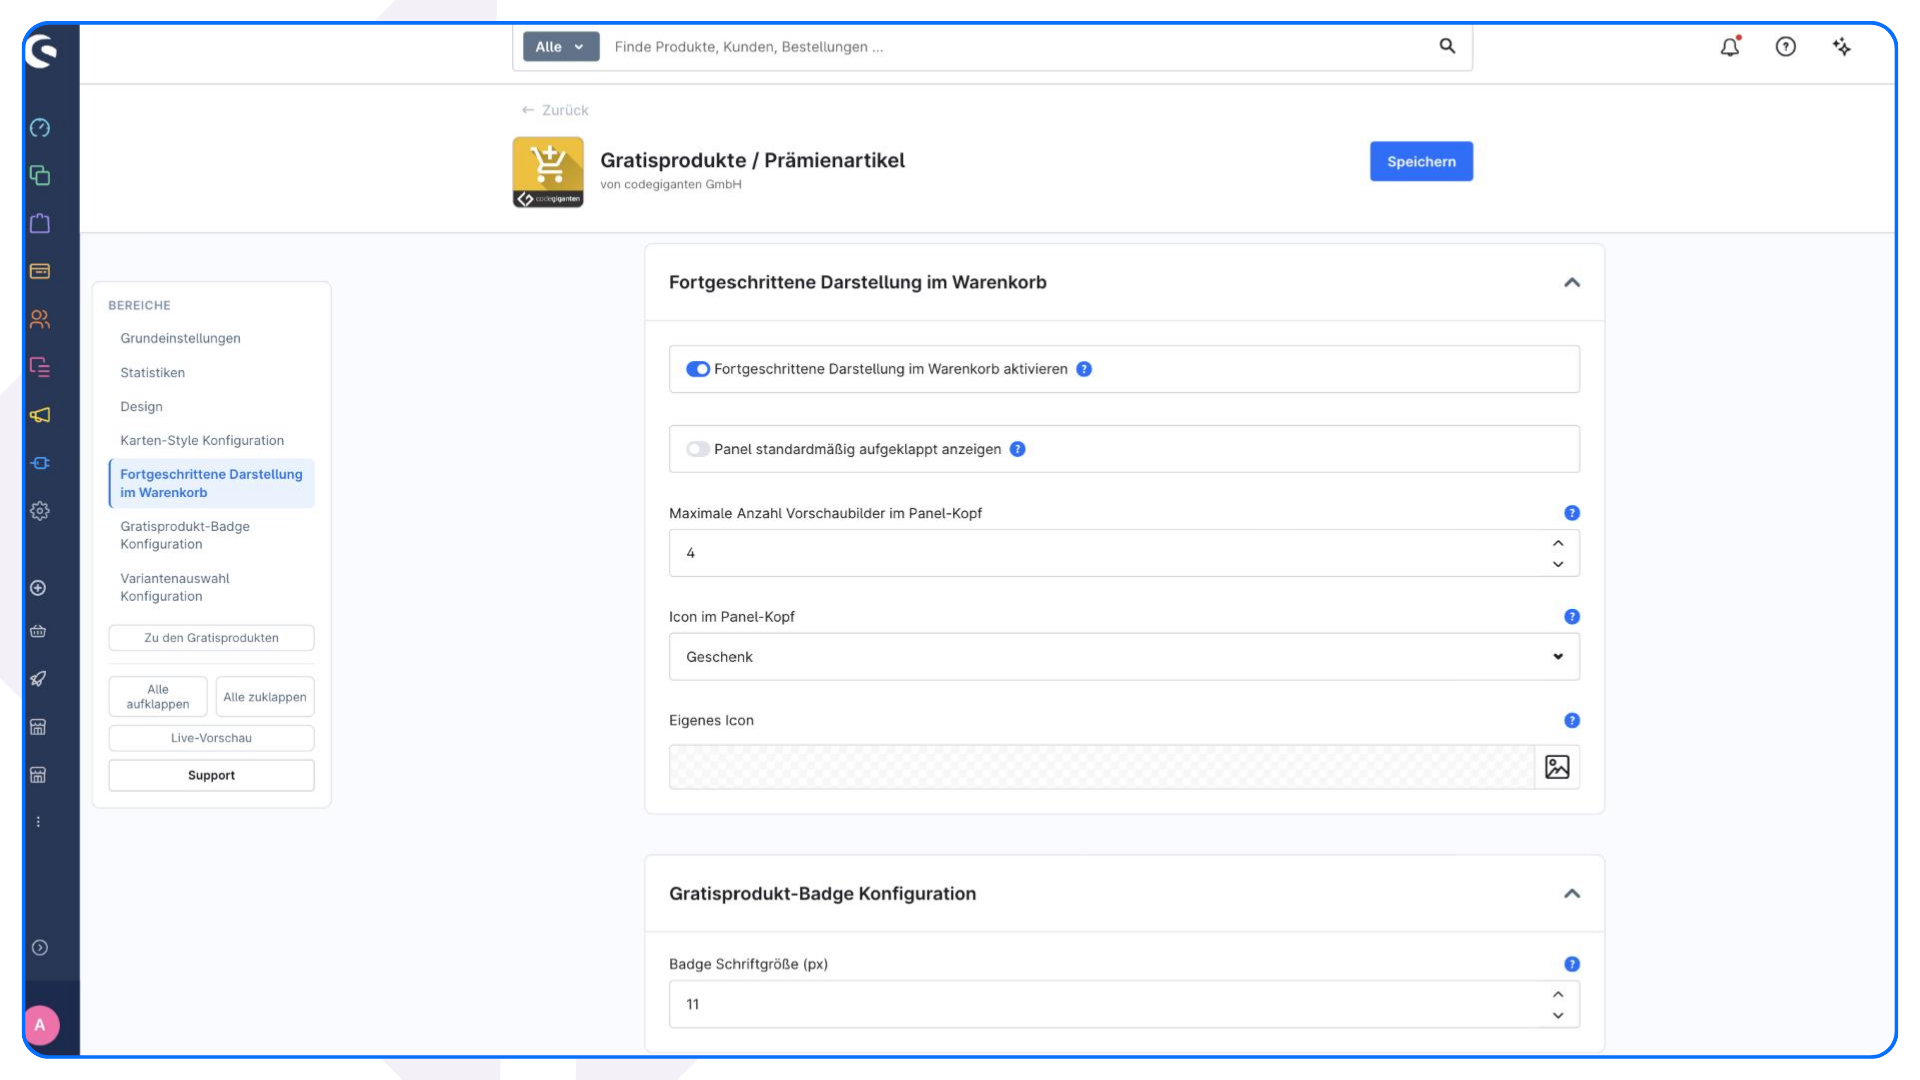The height and width of the screenshot is (1080, 1920).
Task: Click the rocket icon in the sidebar
Action: coord(38,679)
